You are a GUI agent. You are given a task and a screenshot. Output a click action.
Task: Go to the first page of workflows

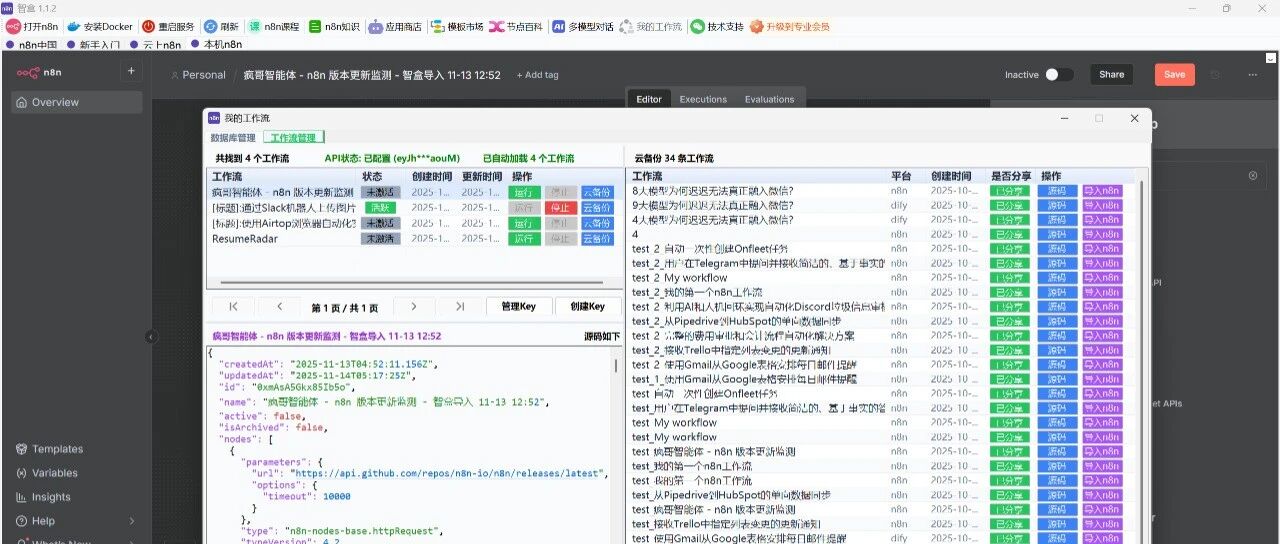click(x=233, y=306)
